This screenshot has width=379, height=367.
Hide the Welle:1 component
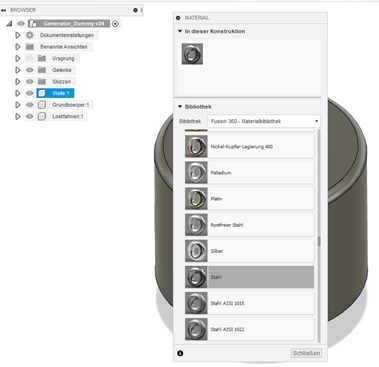point(30,93)
